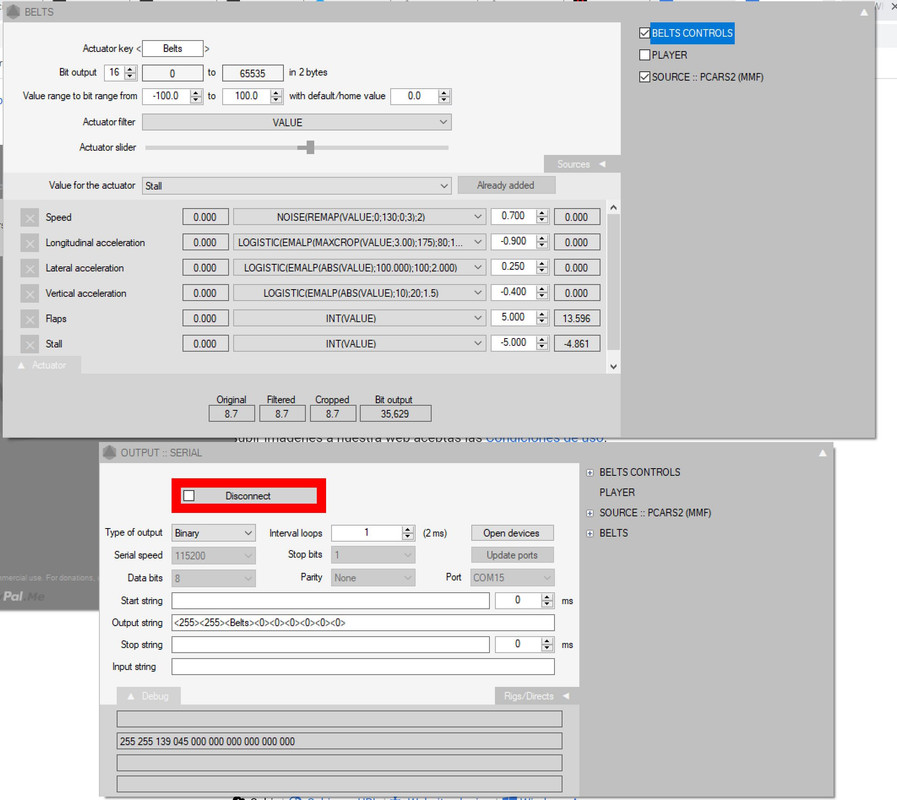Collapse the BELTS window with top-right arrow

(864, 12)
